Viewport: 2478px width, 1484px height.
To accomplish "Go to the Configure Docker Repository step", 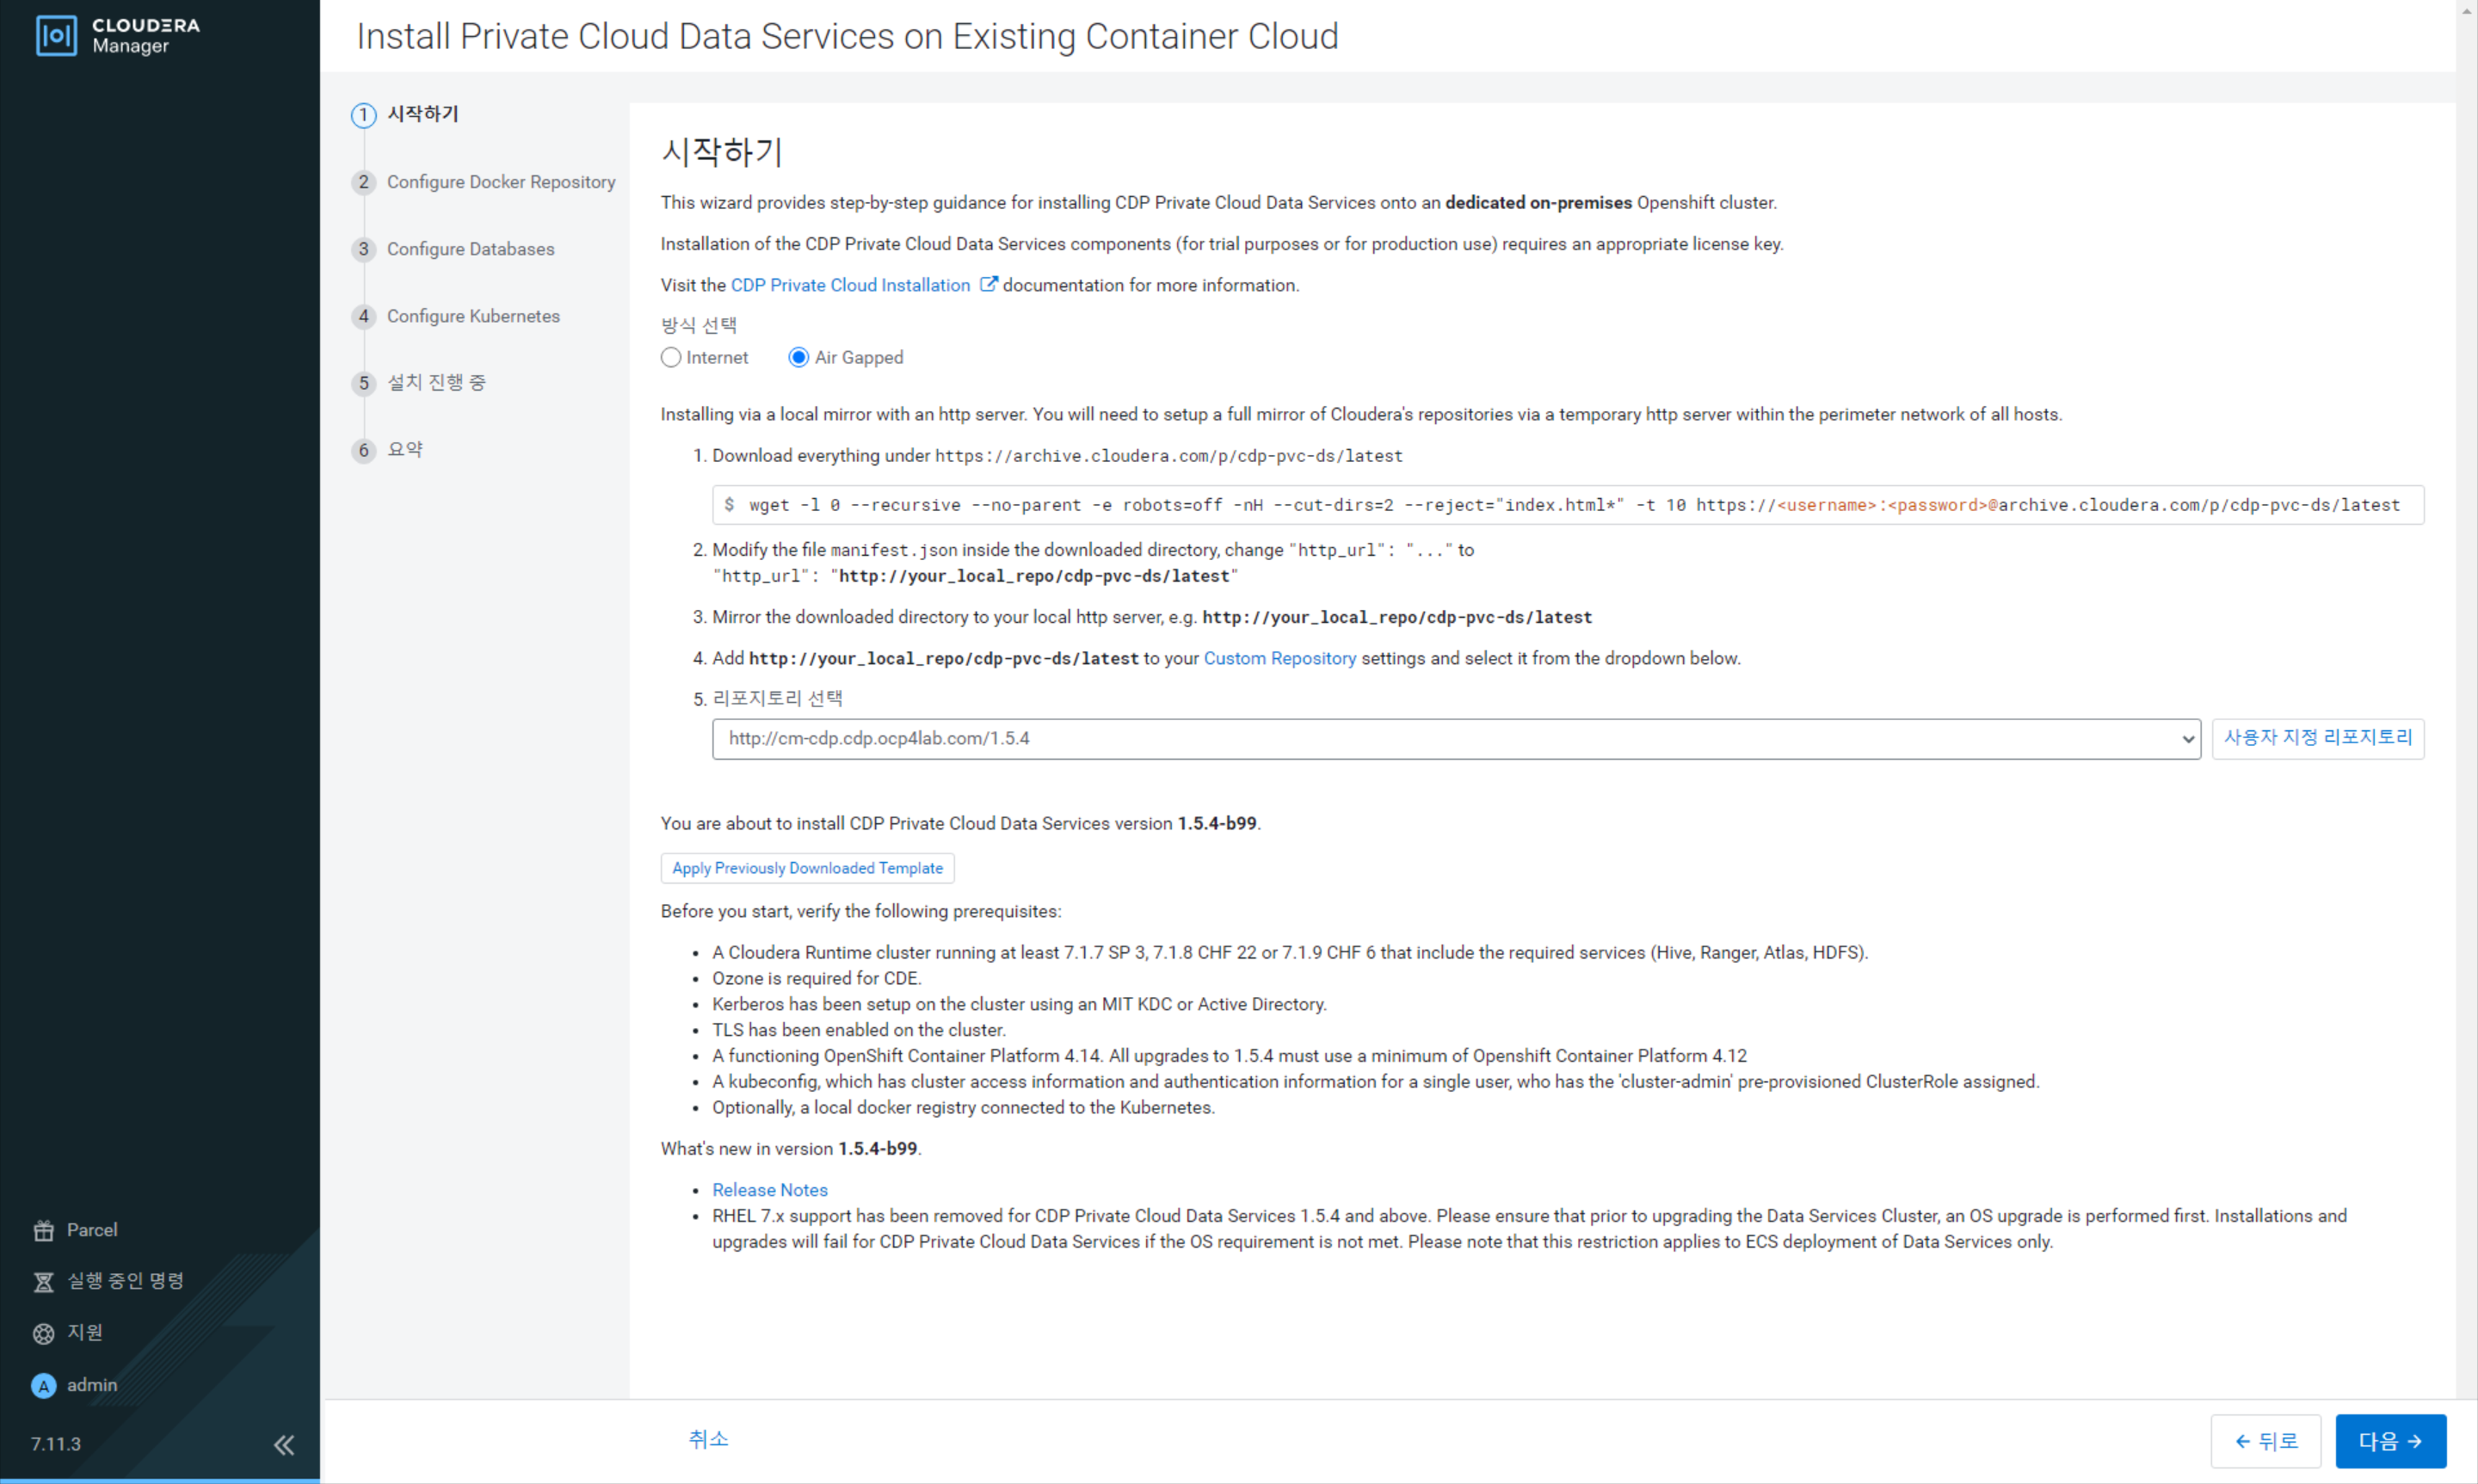I will [501, 182].
